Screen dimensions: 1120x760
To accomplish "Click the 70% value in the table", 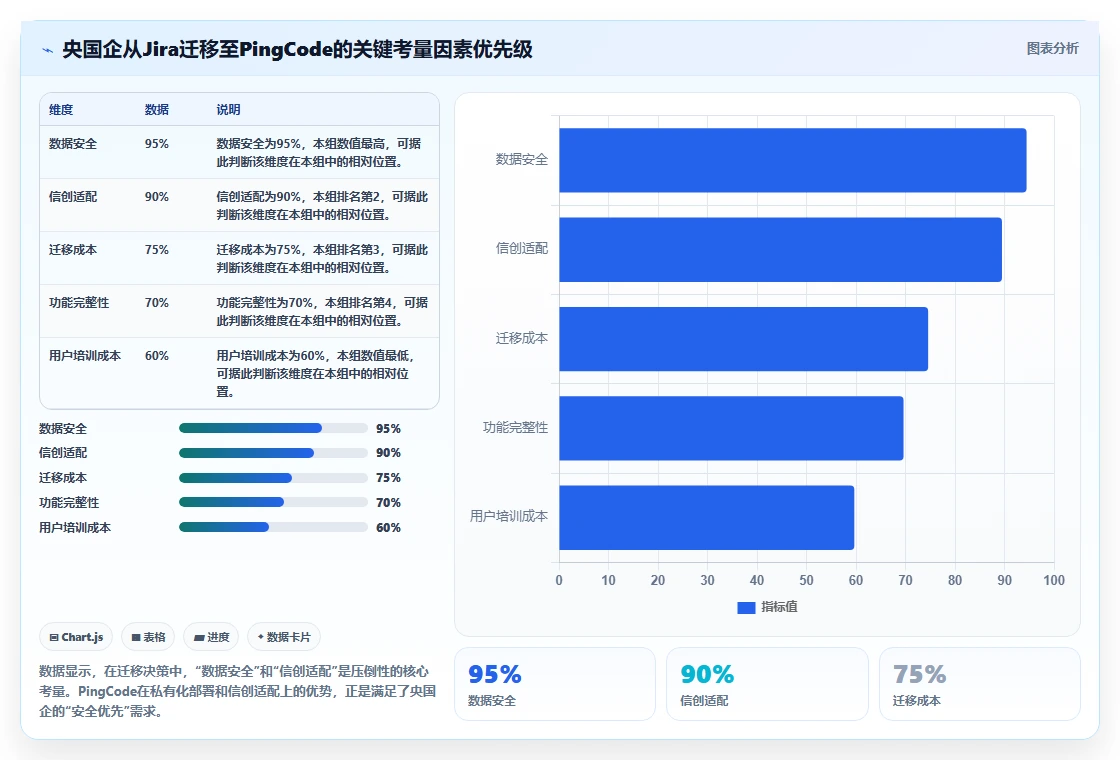I will (x=156, y=302).
